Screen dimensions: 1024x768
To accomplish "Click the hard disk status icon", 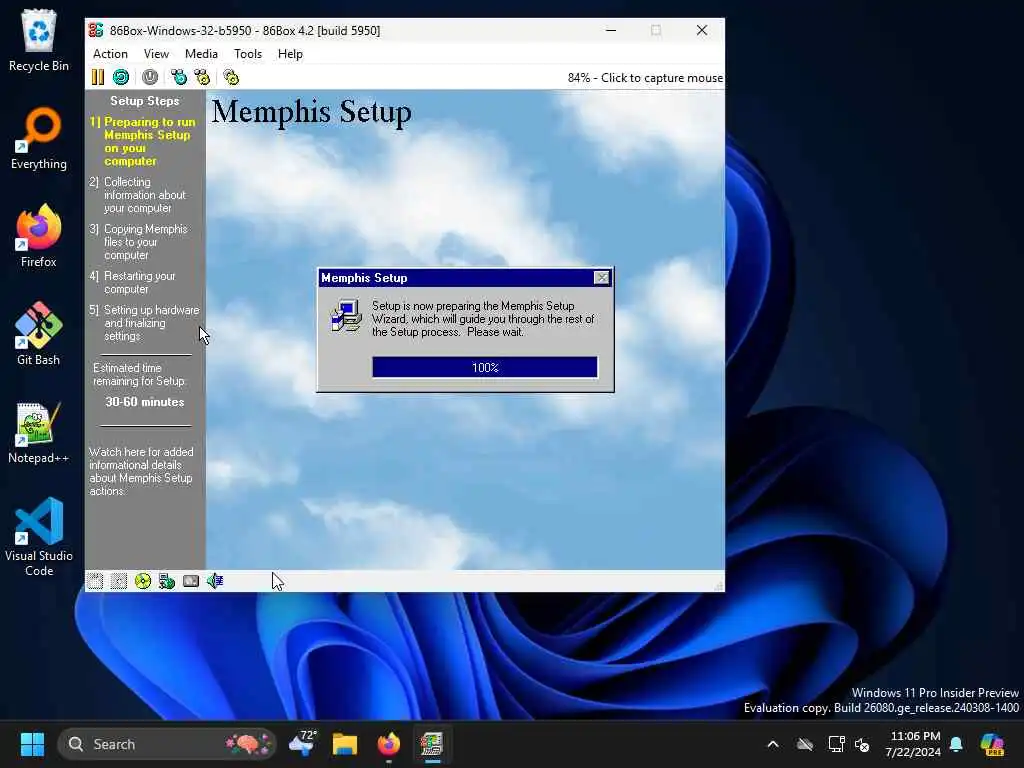I will click(x=191, y=581).
